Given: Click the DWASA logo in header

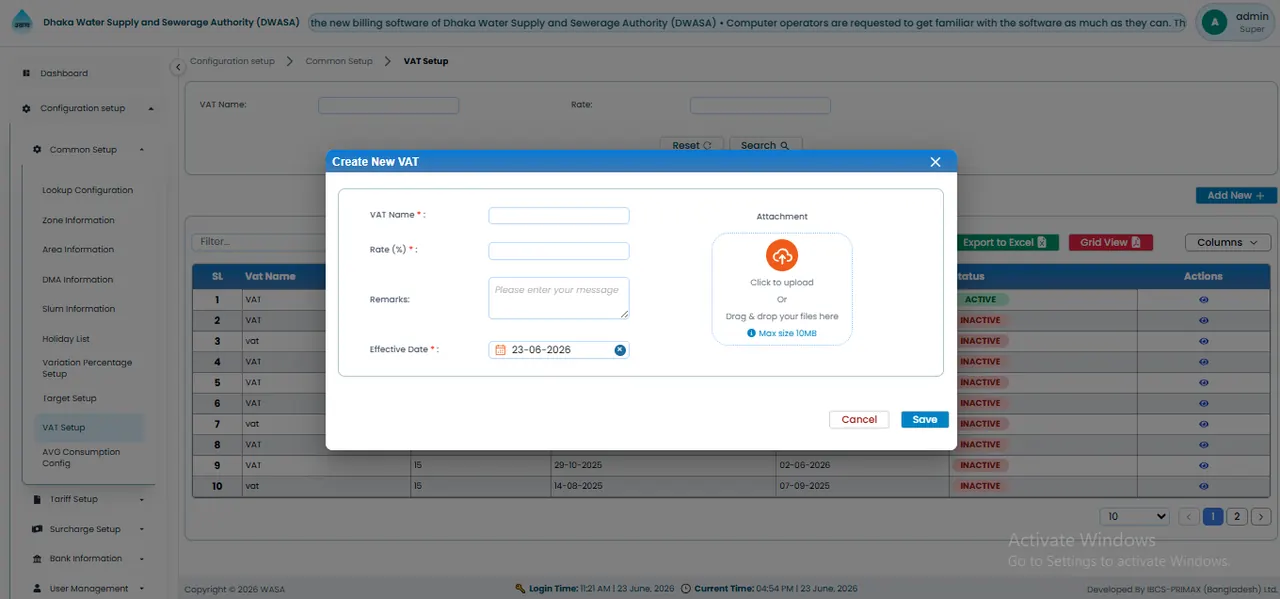Looking at the screenshot, I should pyautogui.click(x=21, y=23).
